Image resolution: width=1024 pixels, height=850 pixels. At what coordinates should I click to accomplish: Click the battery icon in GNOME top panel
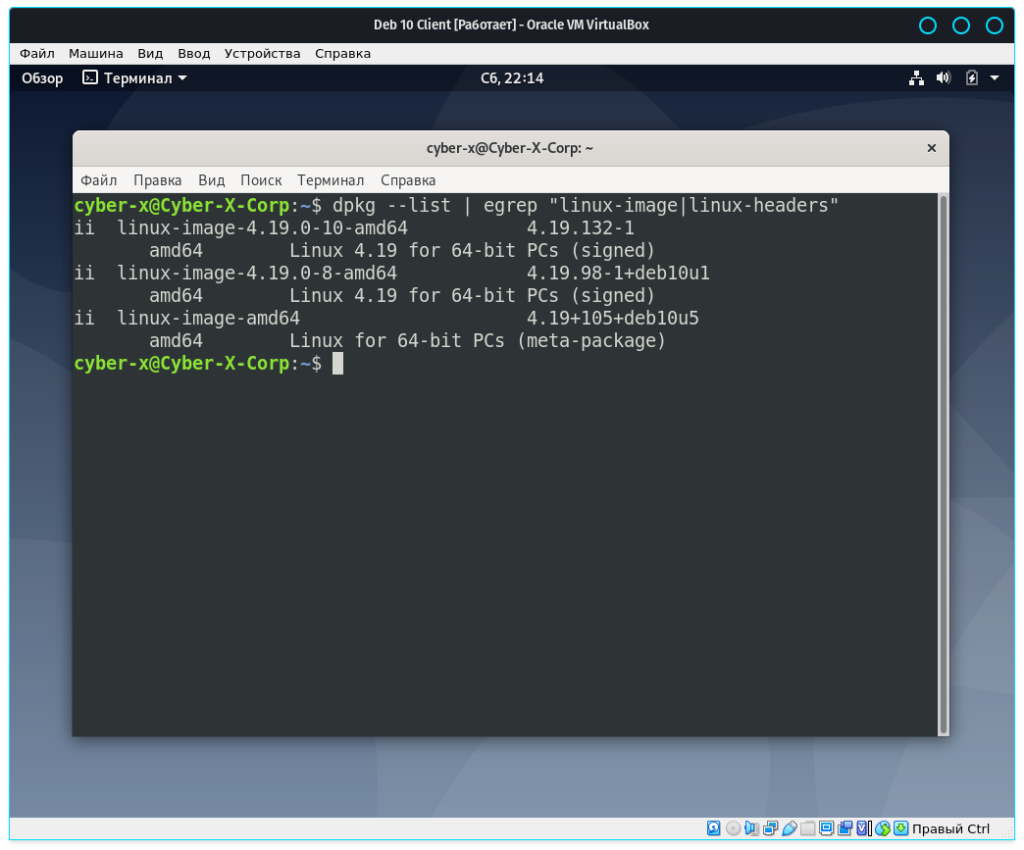click(x=972, y=78)
